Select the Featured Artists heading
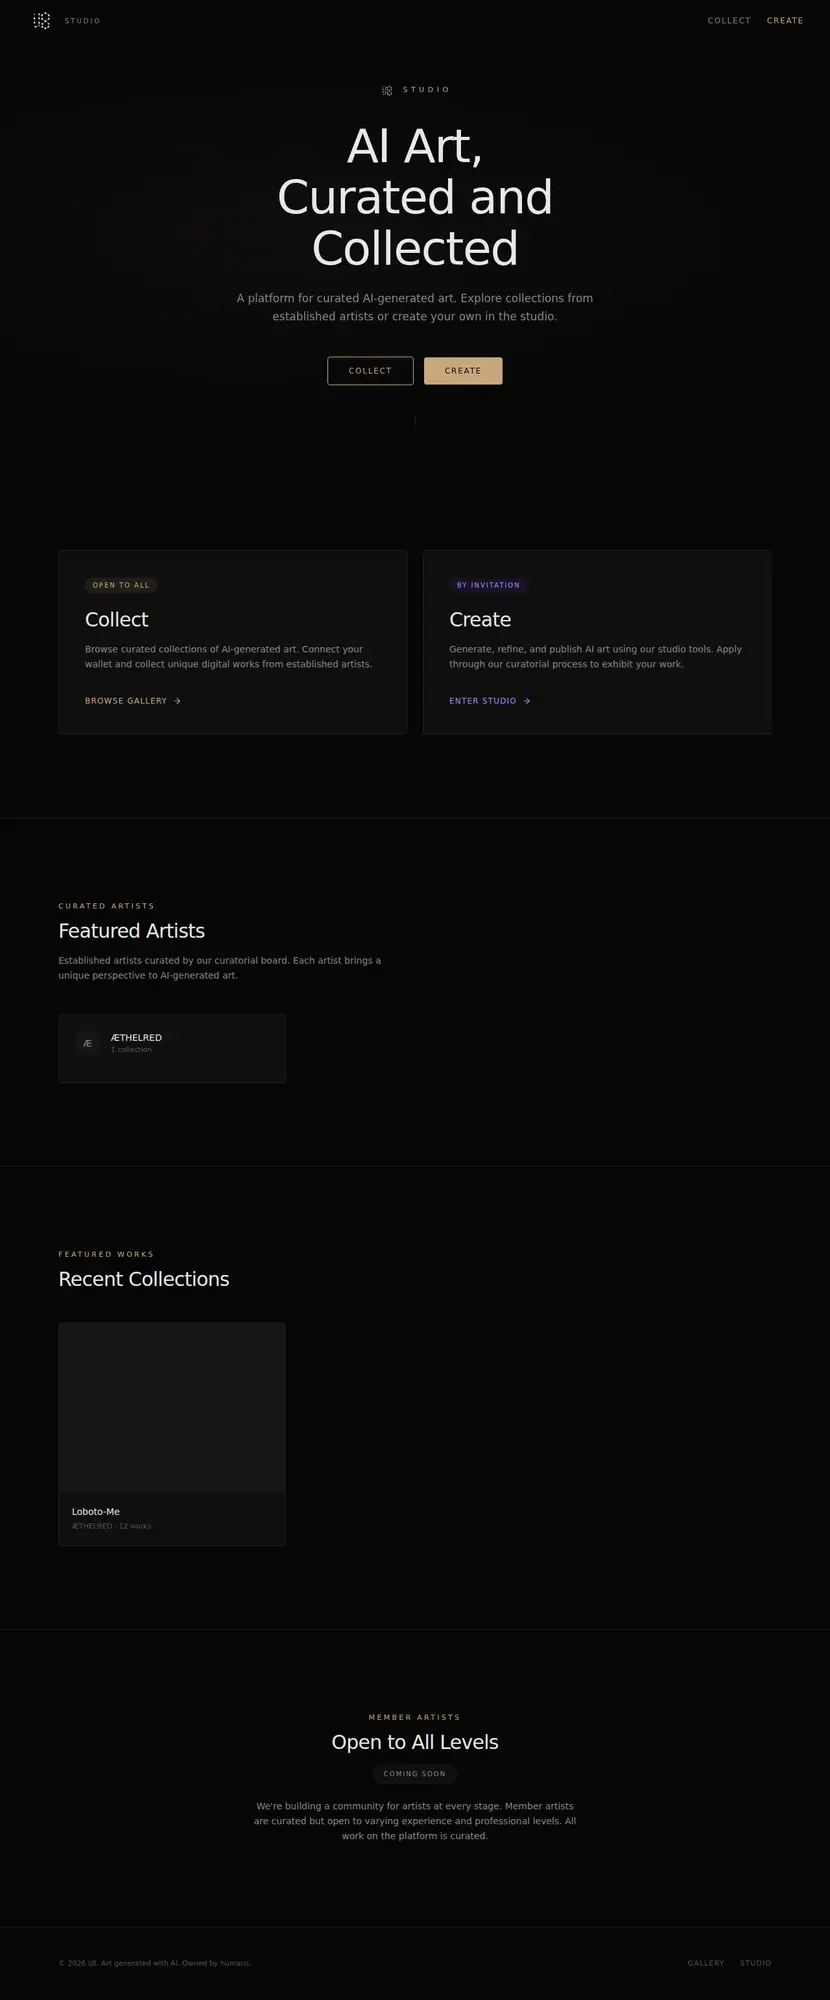The height and width of the screenshot is (2000, 830). click(132, 931)
